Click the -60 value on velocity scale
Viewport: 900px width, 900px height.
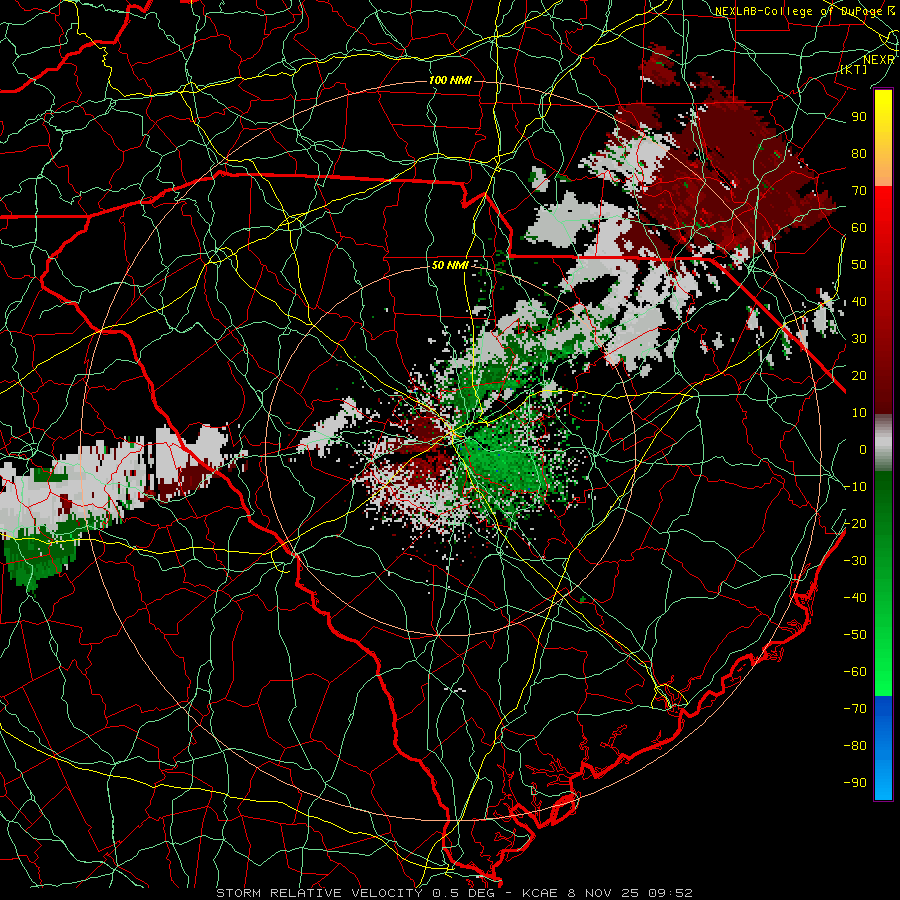point(855,672)
